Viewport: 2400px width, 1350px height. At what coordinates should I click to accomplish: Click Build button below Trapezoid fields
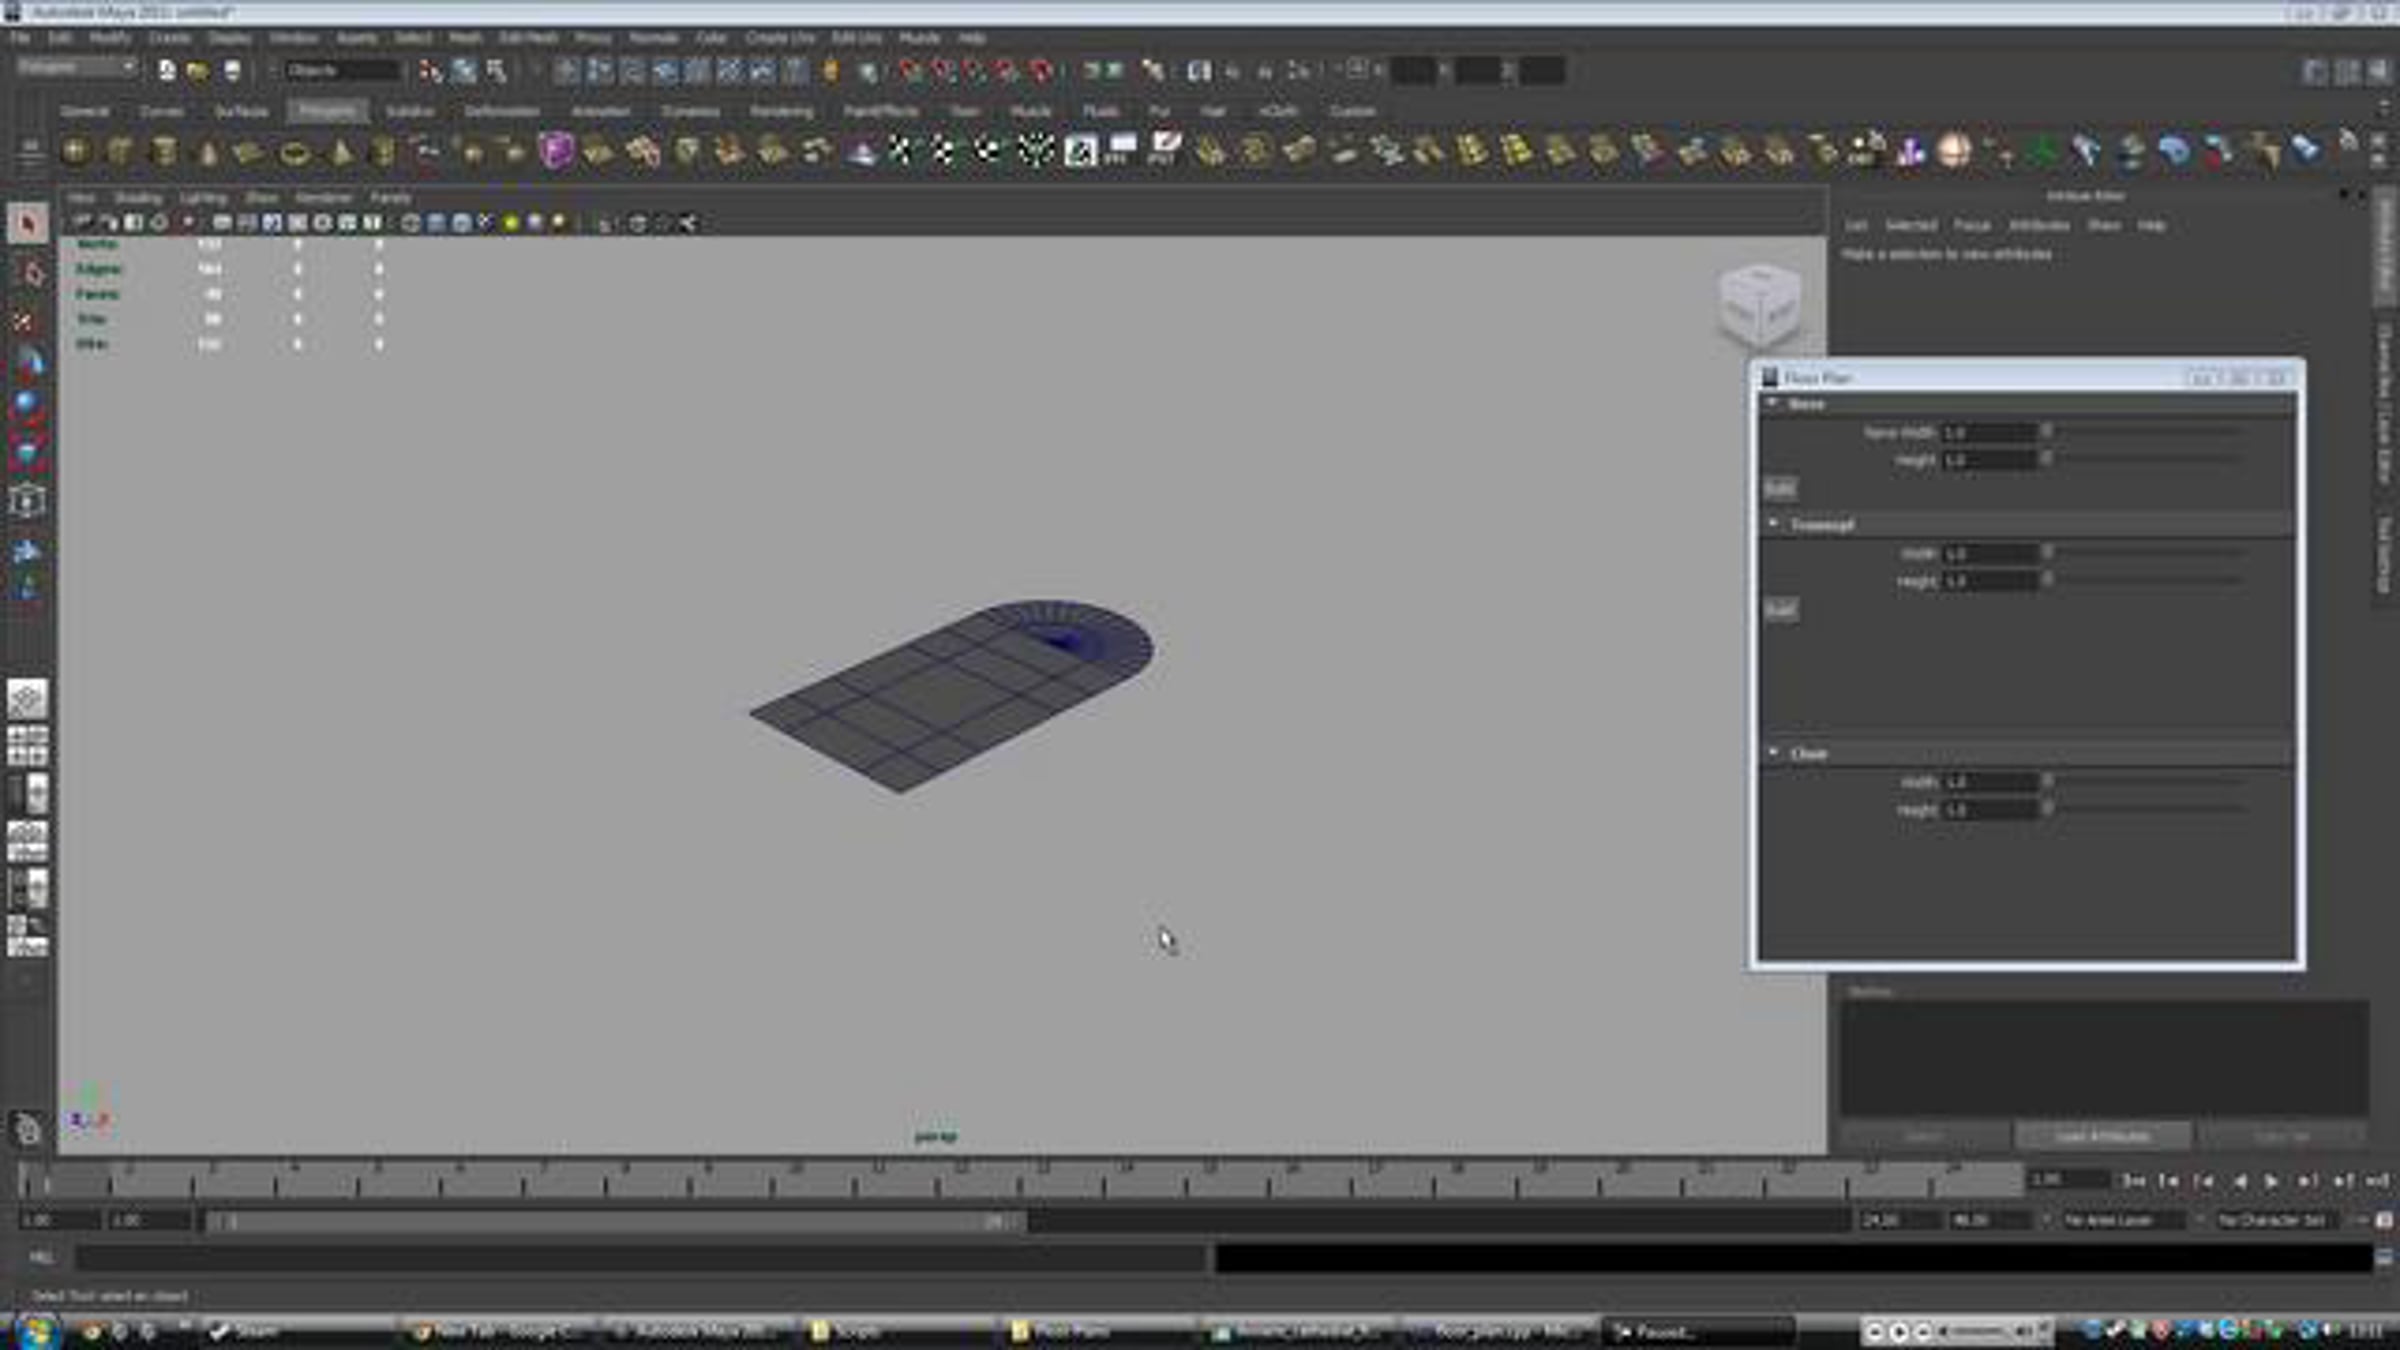tap(1780, 609)
